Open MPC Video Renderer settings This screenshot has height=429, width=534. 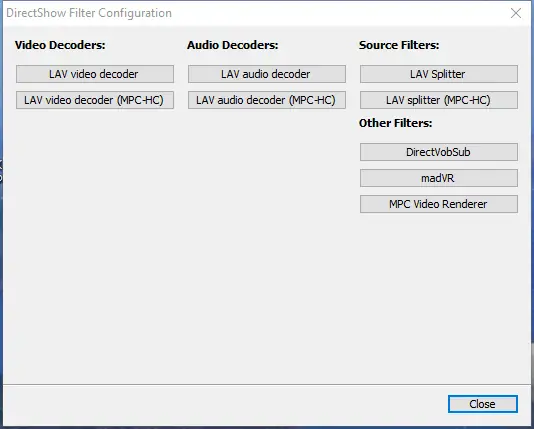(x=439, y=204)
